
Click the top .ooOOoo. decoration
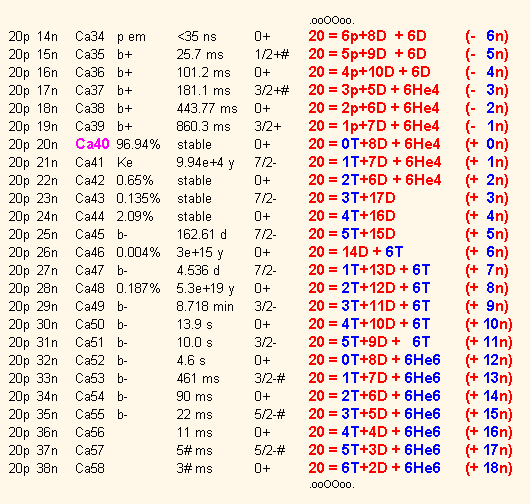pos(332,21)
